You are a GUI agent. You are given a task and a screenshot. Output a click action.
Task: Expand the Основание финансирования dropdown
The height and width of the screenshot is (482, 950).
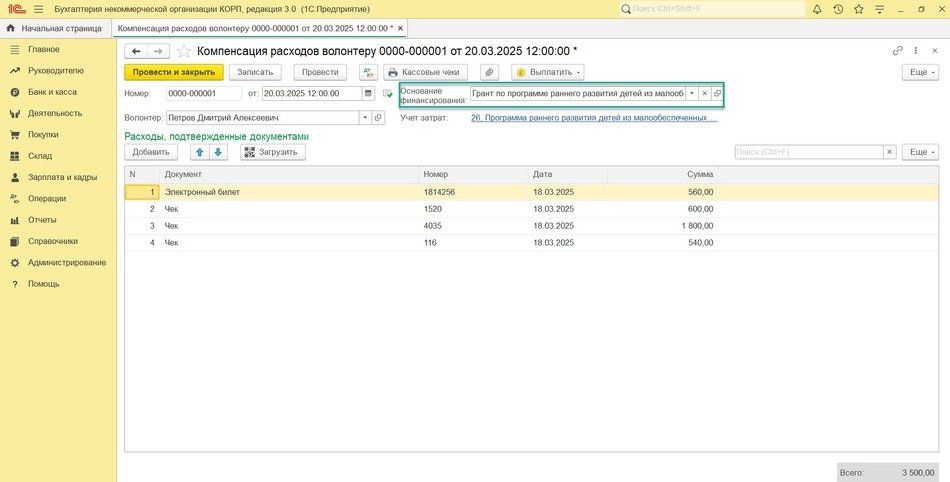(x=691, y=93)
